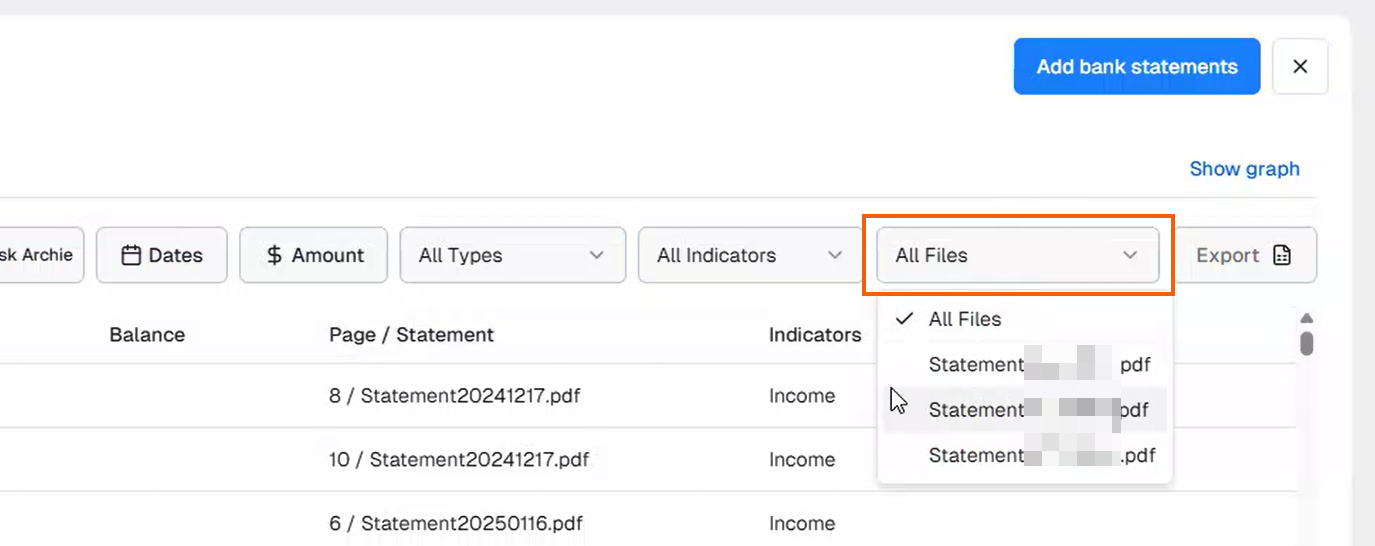Click the document icon on Export

pos(1282,255)
